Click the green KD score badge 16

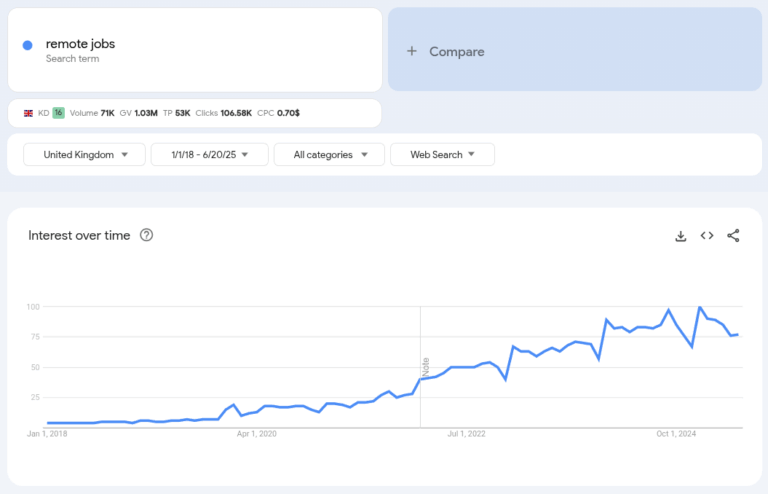coord(59,113)
